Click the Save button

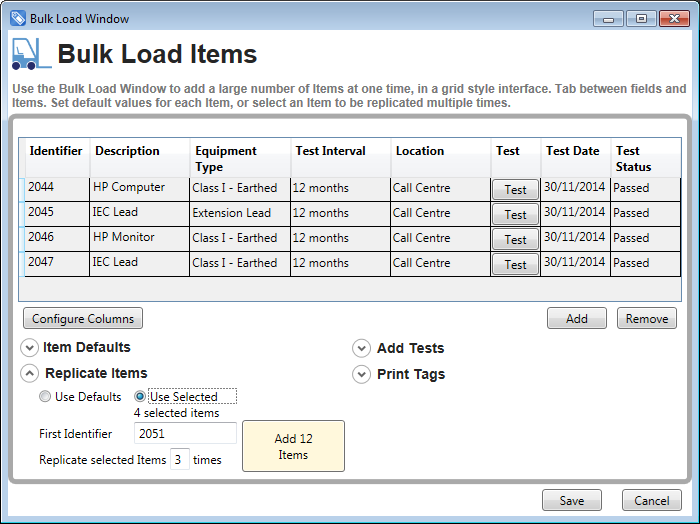coord(571,500)
